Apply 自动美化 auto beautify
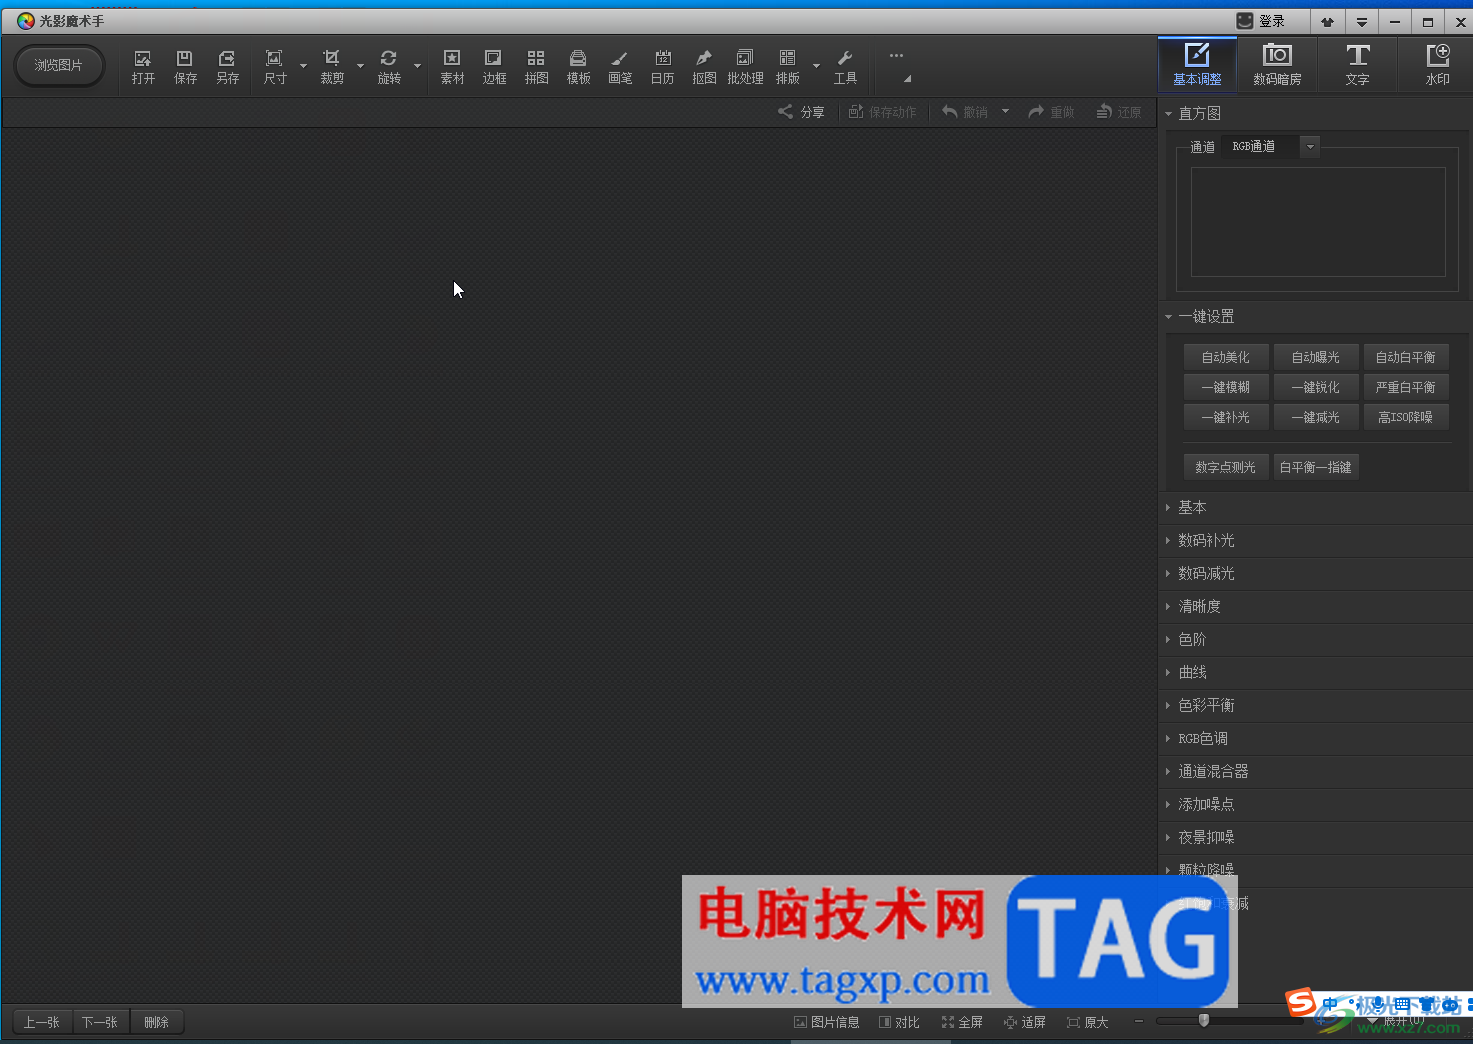The width and height of the screenshot is (1473, 1044). tap(1226, 357)
